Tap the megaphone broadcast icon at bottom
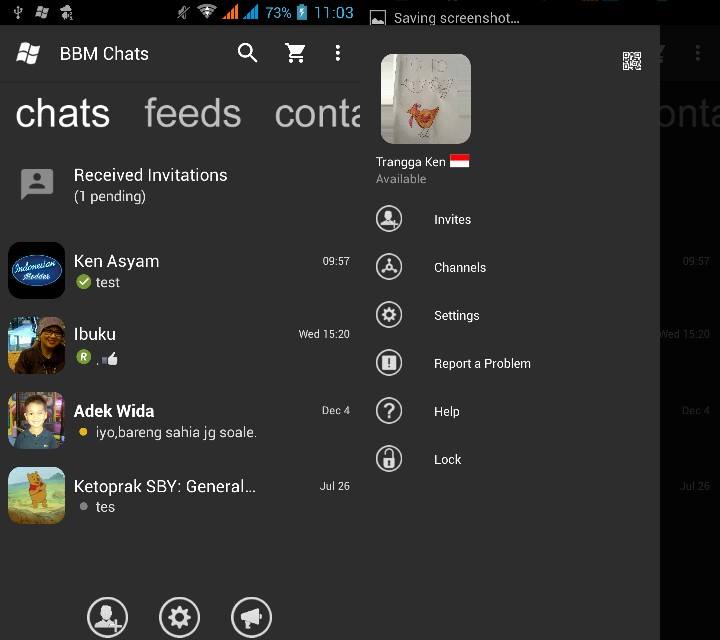Screen dimensions: 720x640 (251, 617)
